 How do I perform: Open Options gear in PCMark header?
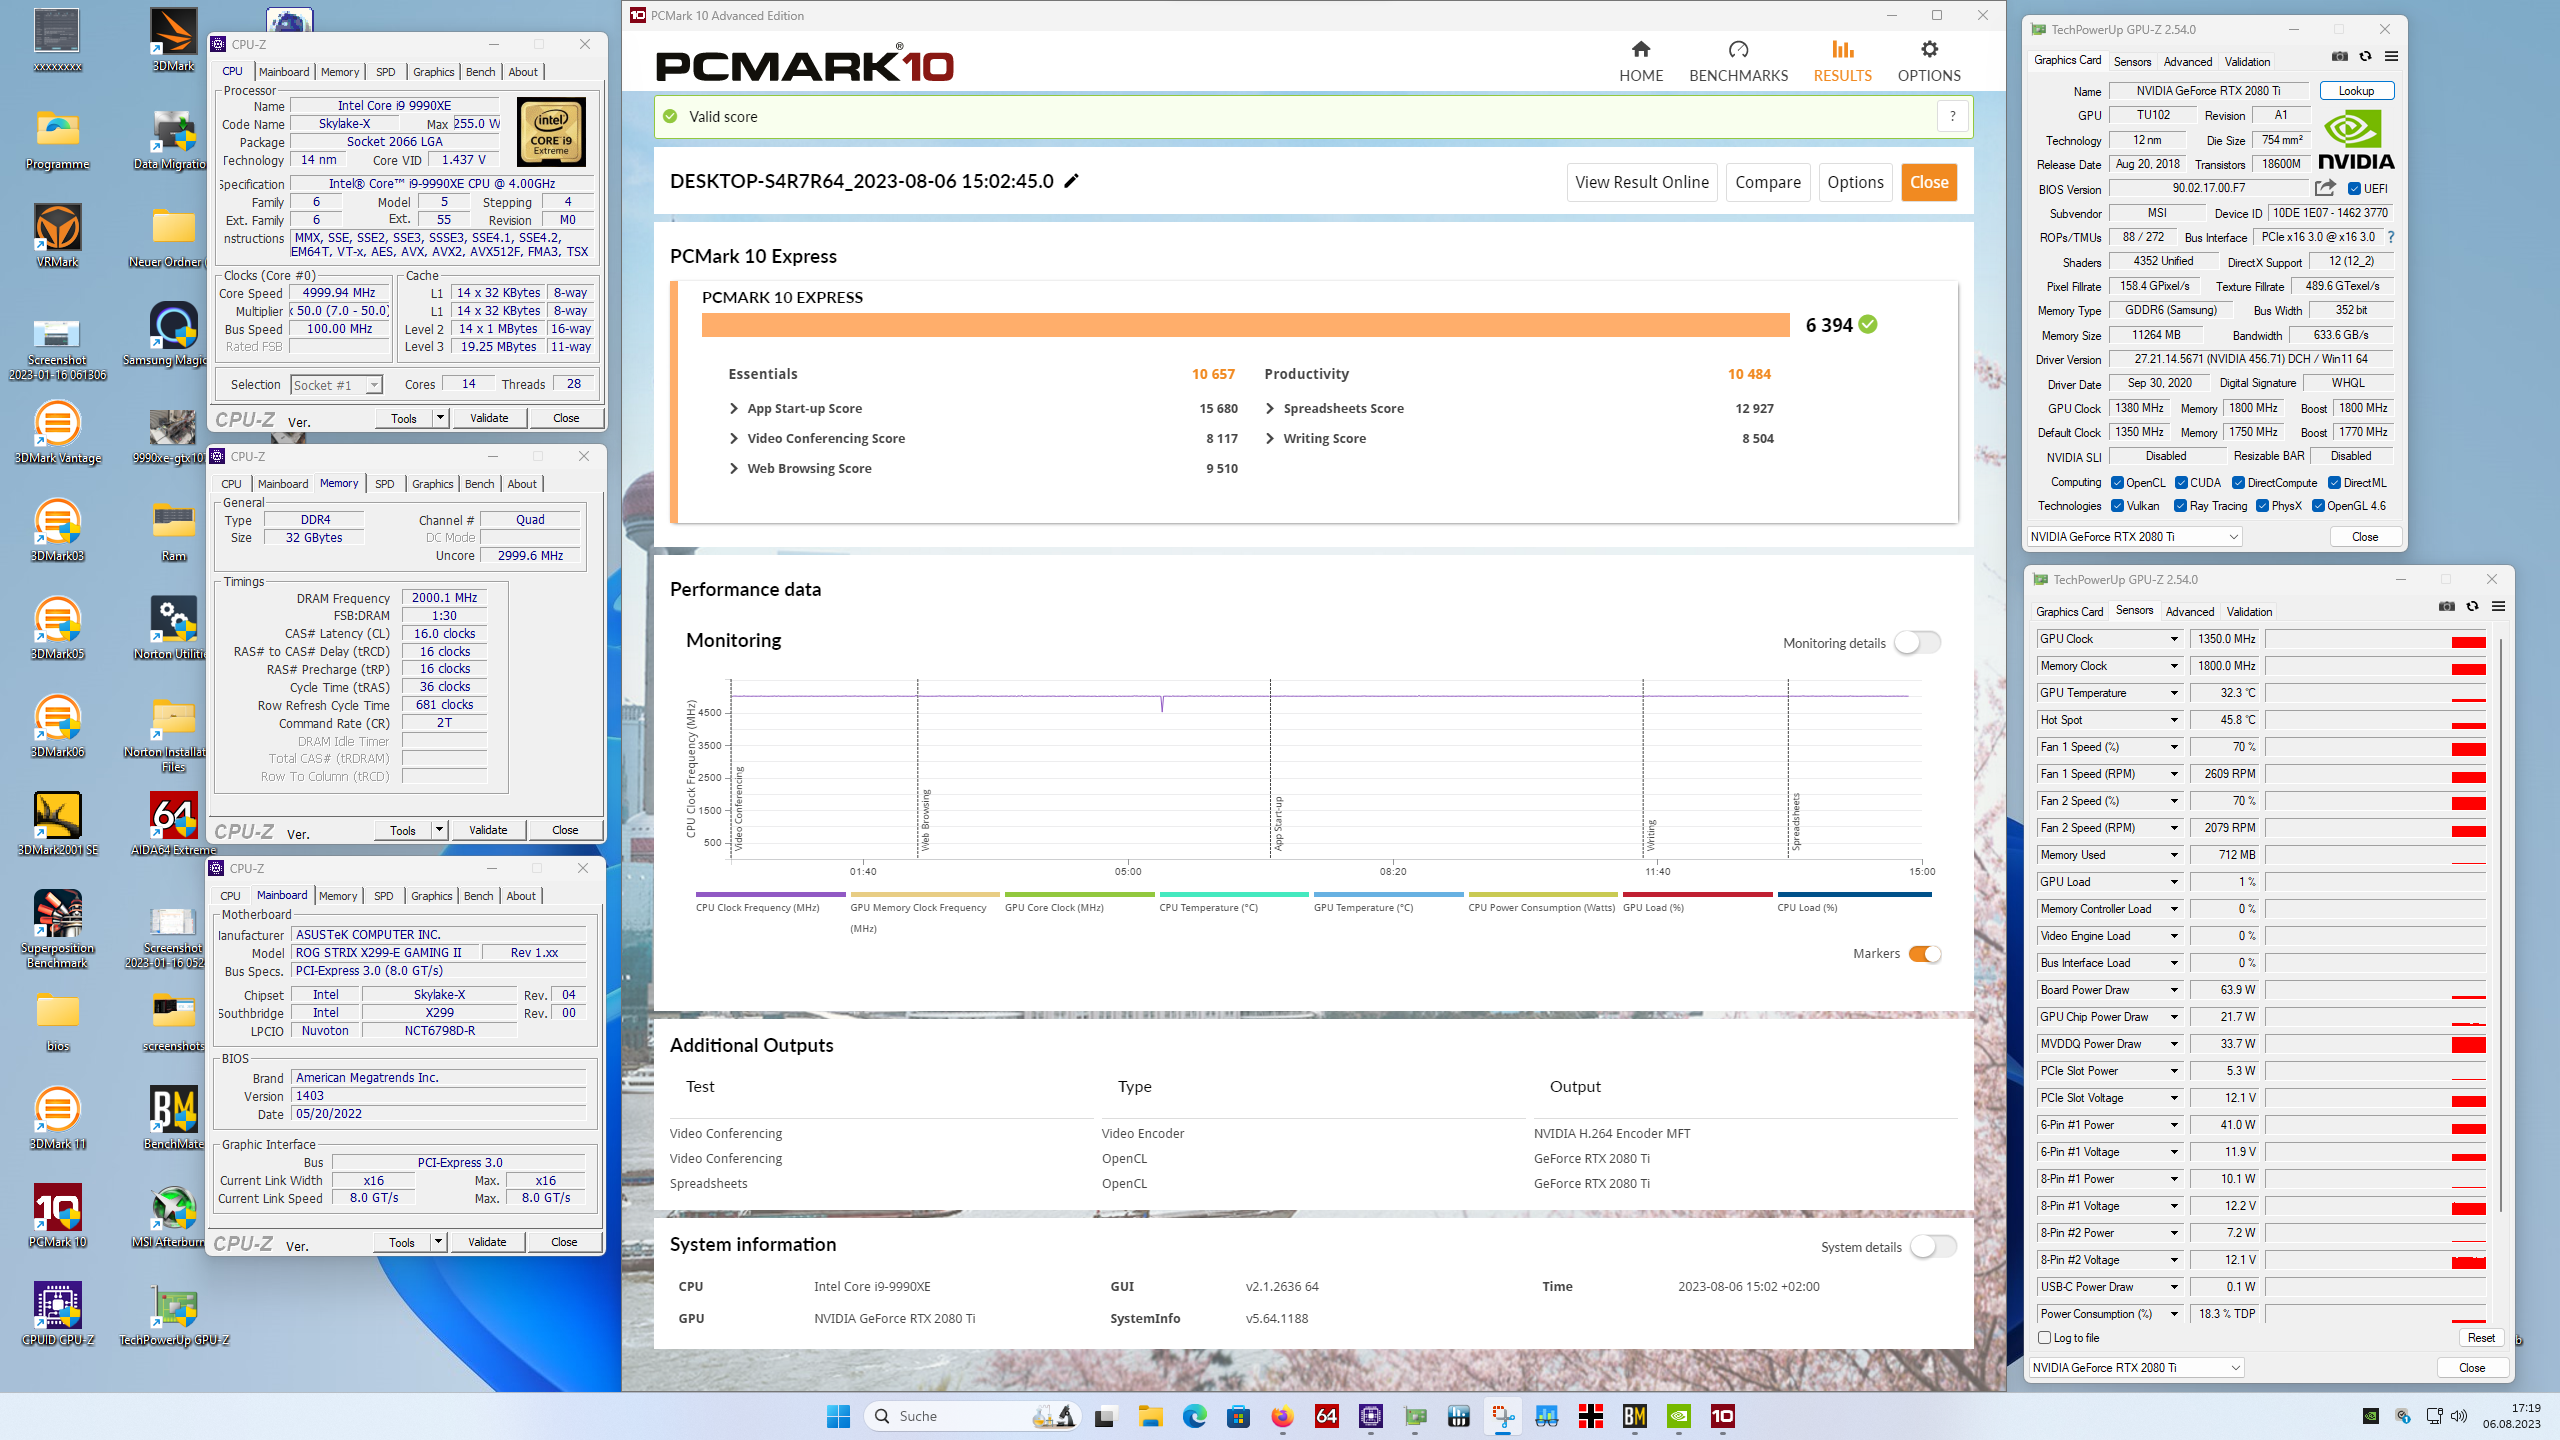tap(1929, 49)
